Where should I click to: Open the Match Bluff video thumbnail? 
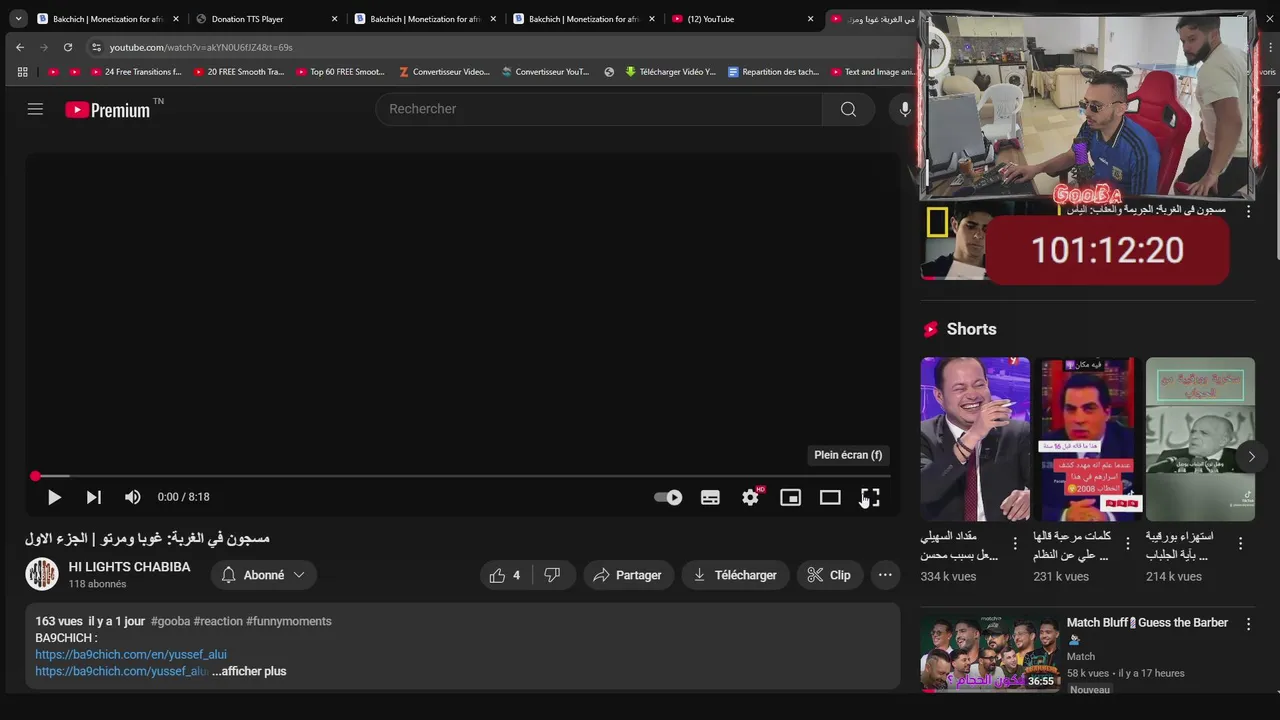pos(990,653)
